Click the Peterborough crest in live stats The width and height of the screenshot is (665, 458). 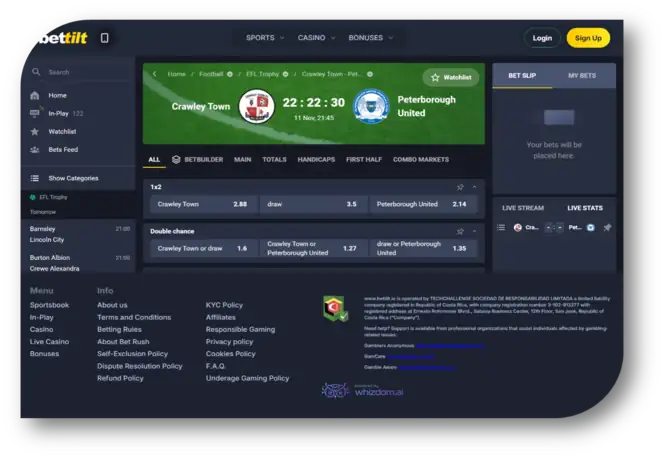tap(590, 228)
